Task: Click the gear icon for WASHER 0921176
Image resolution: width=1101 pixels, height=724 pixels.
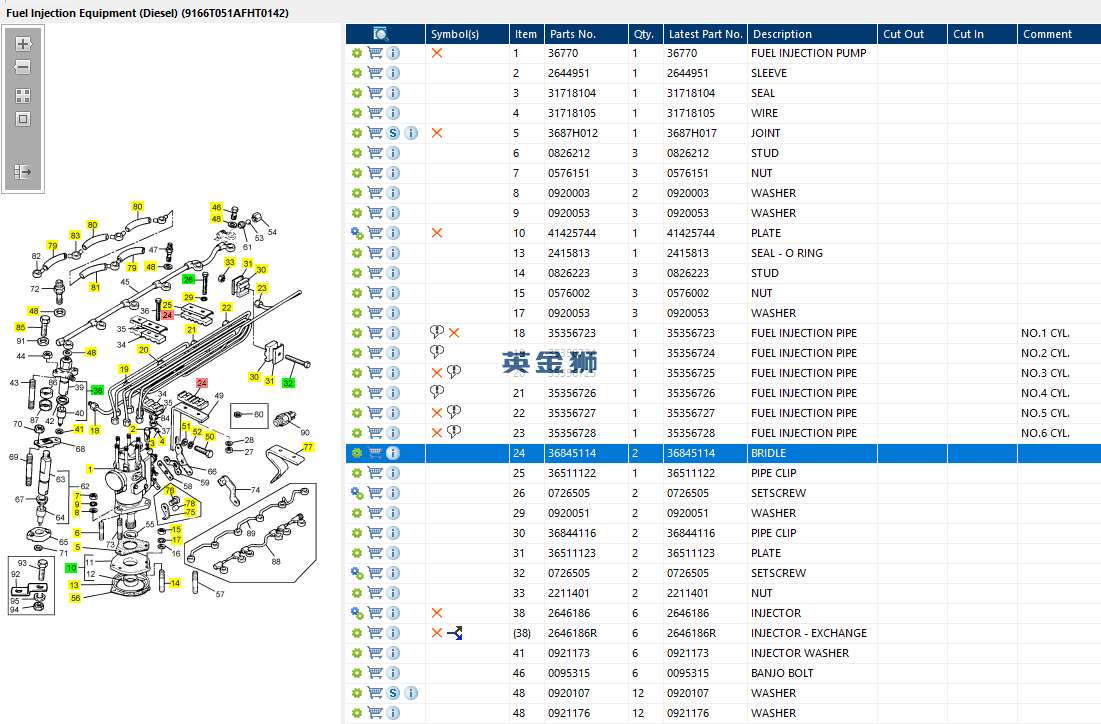Action: (x=357, y=713)
